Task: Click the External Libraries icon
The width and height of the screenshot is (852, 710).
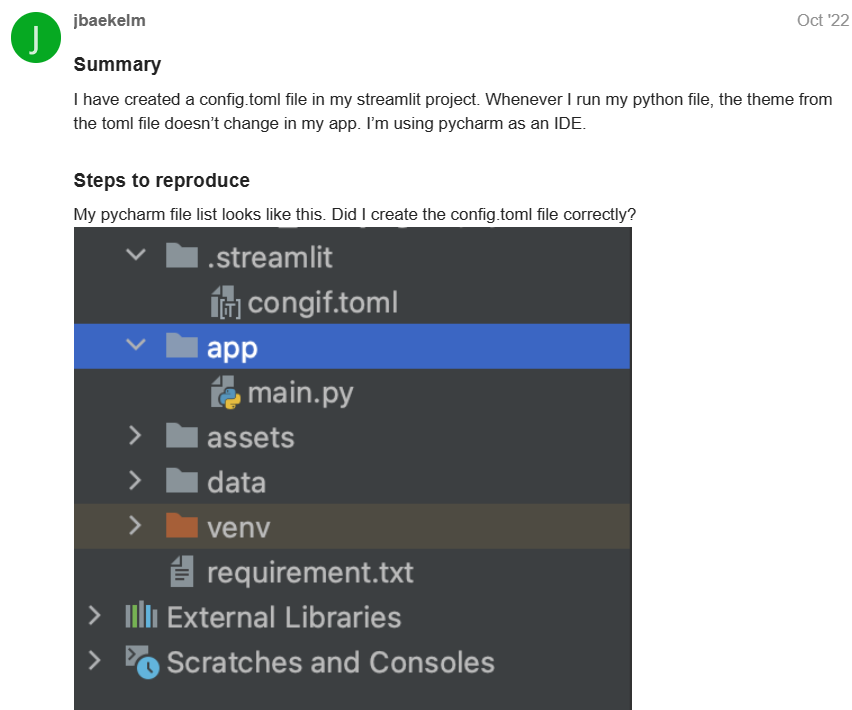Action: pyautogui.click(x=139, y=616)
